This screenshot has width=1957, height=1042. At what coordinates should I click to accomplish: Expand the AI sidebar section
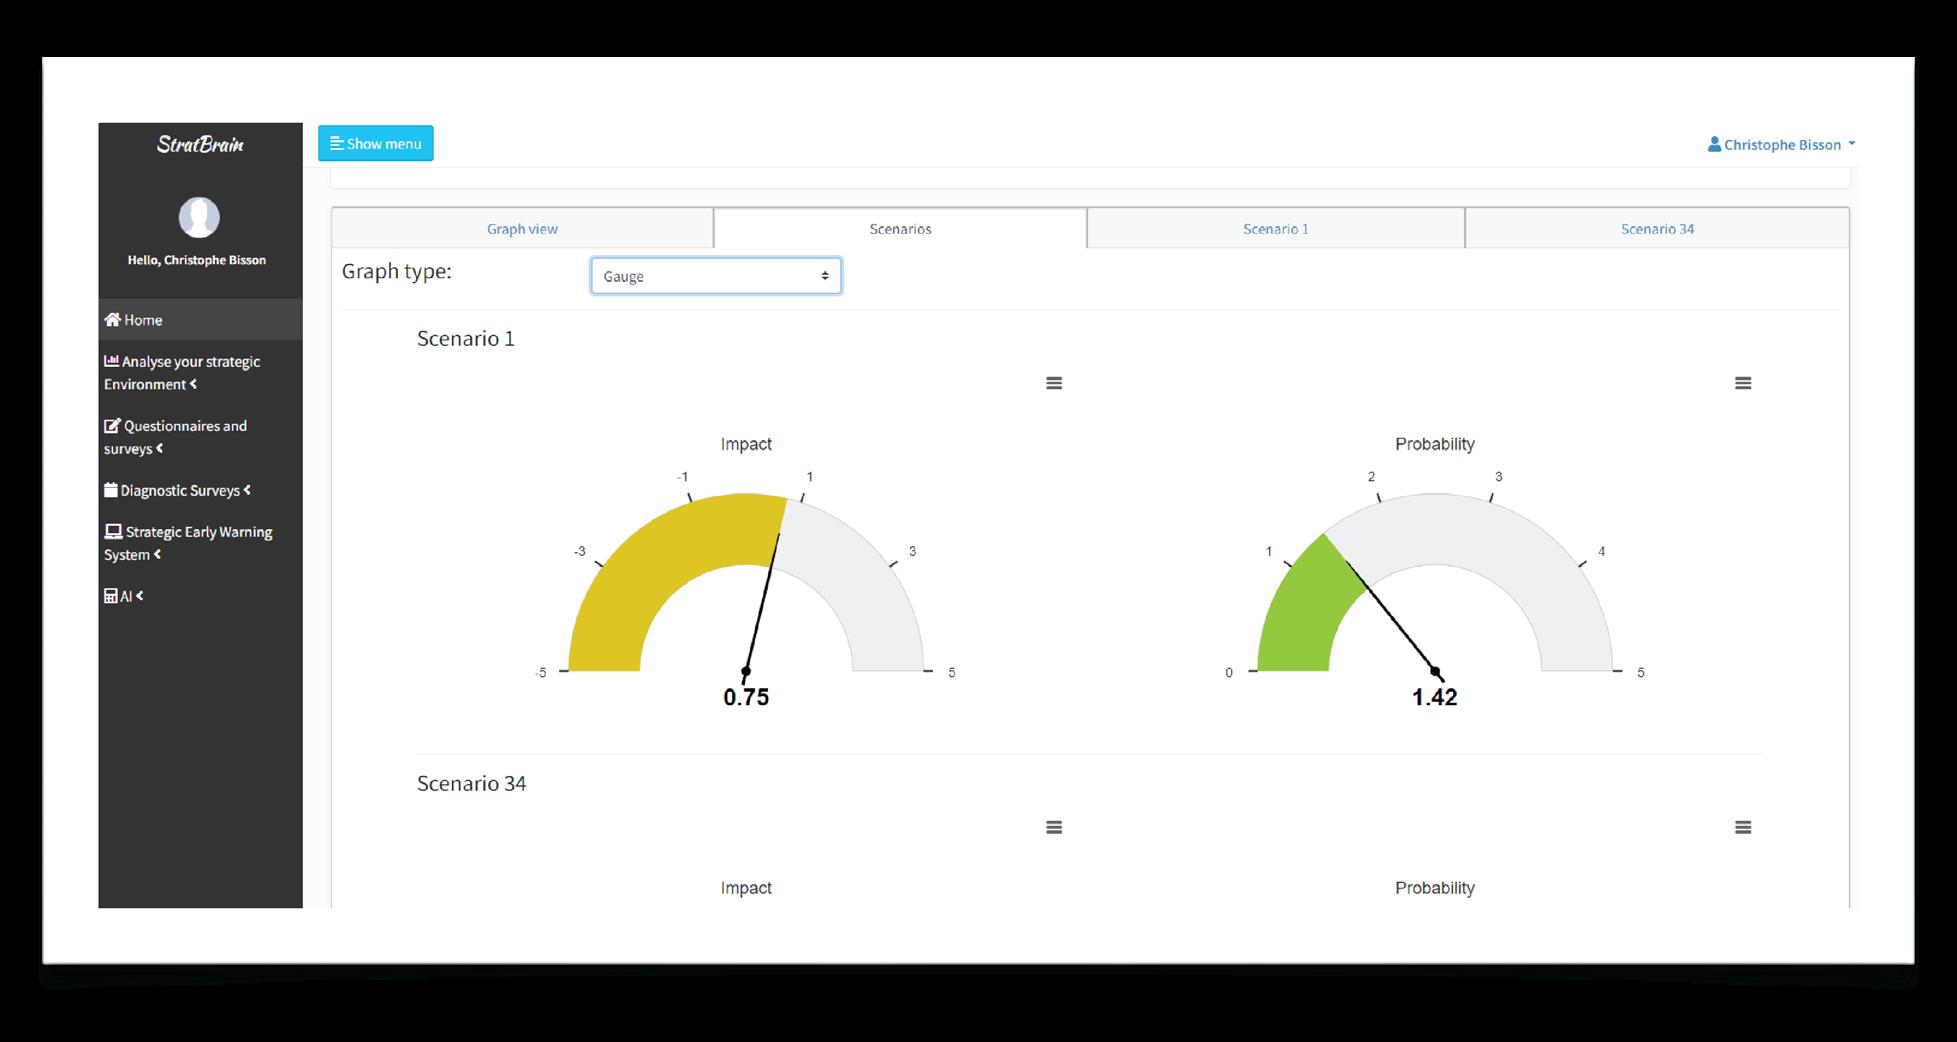click(124, 596)
